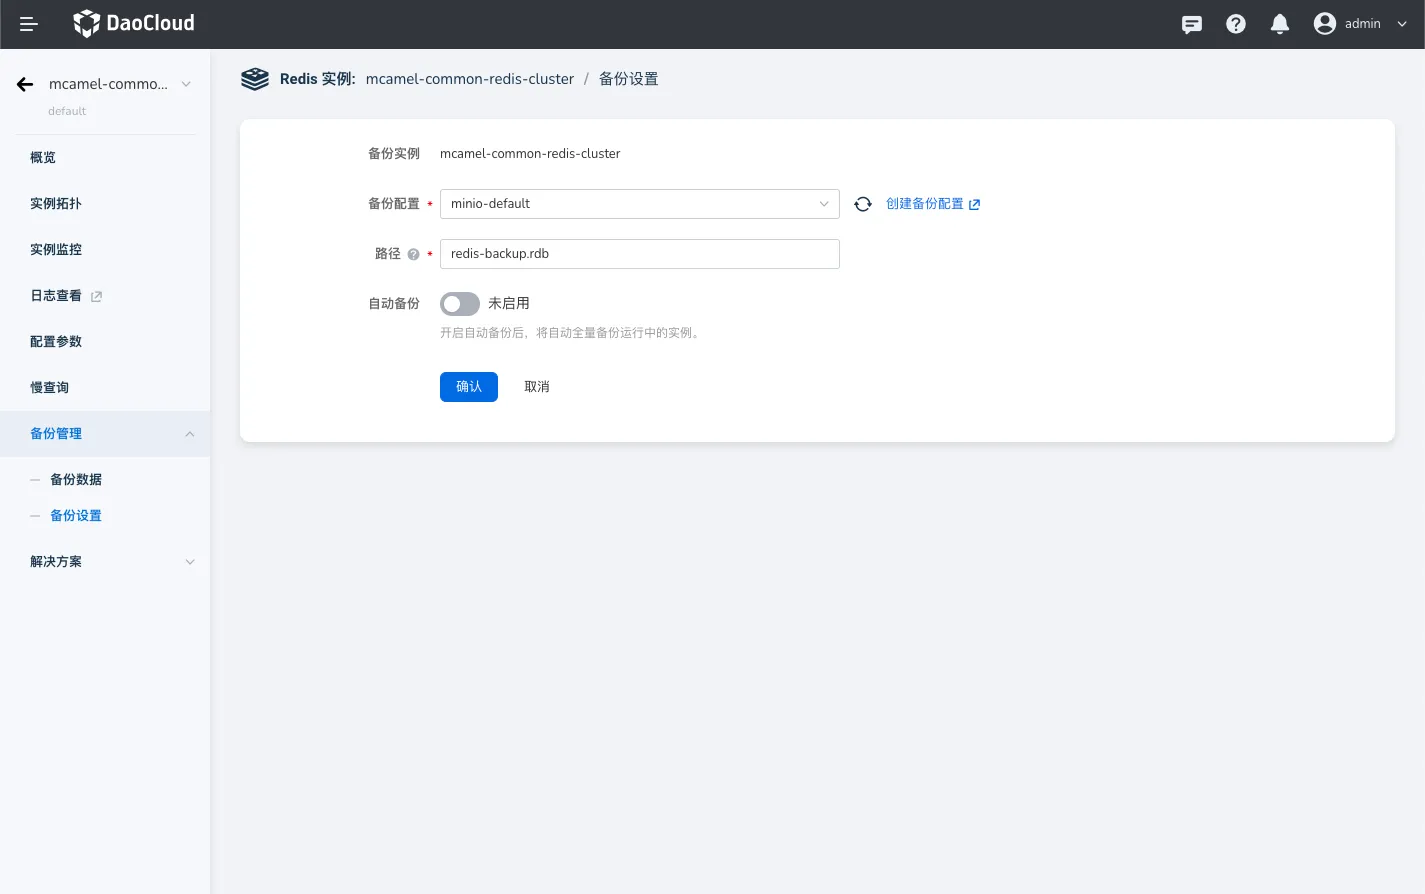Click the path help tooltip icon
This screenshot has width=1425, height=894.
click(413, 254)
